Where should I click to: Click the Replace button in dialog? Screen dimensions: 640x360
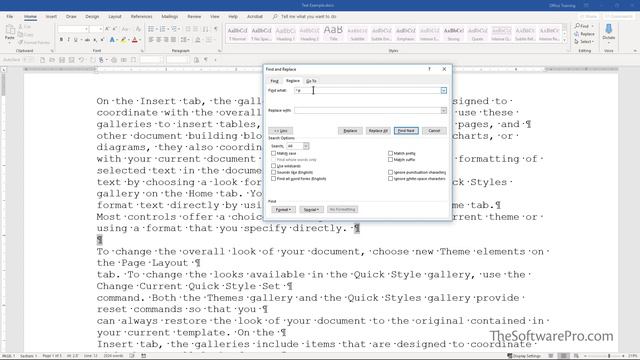[x=350, y=131]
